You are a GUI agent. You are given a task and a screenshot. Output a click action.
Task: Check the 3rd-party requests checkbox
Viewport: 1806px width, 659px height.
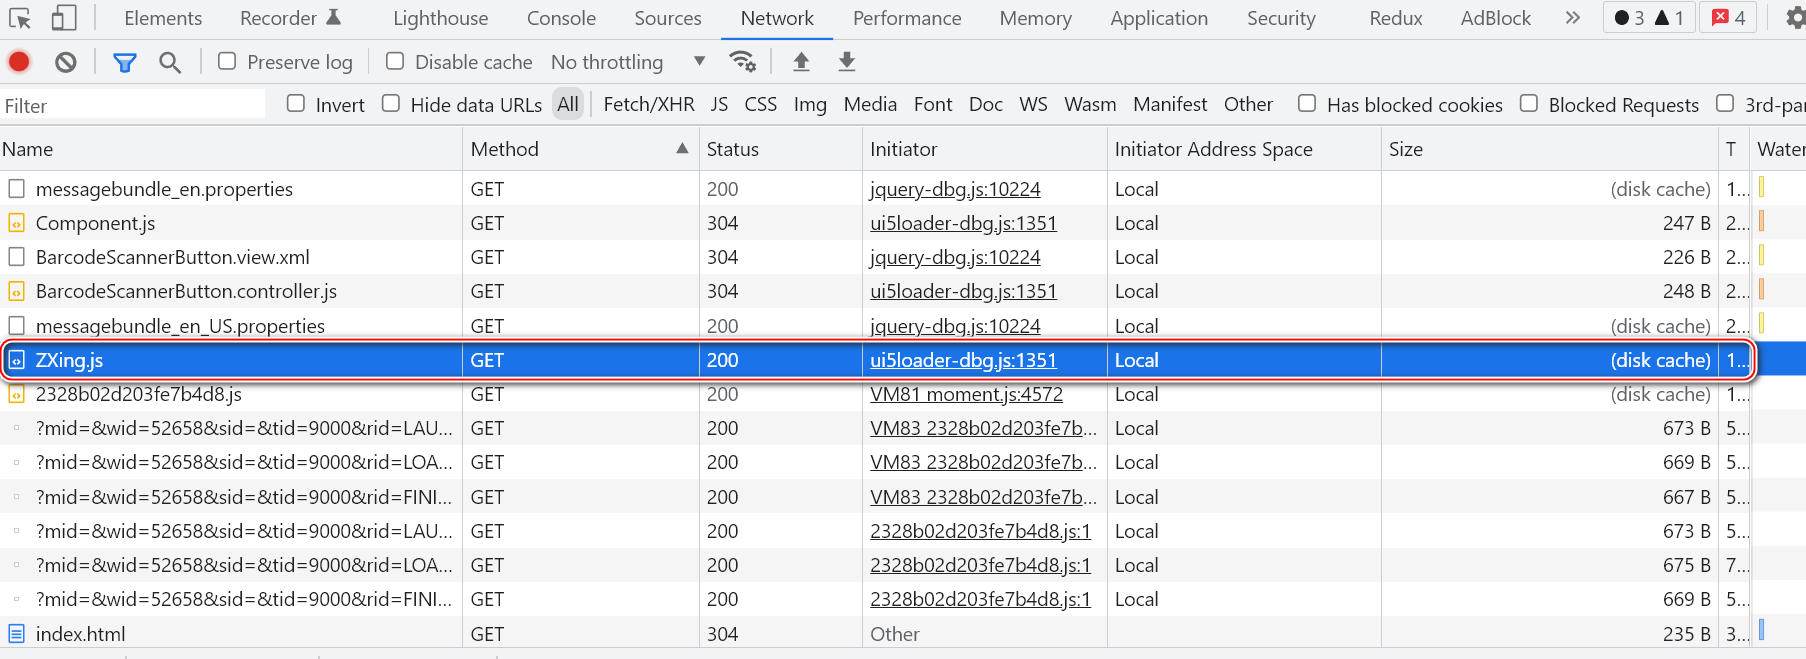tap(1725, 103)
